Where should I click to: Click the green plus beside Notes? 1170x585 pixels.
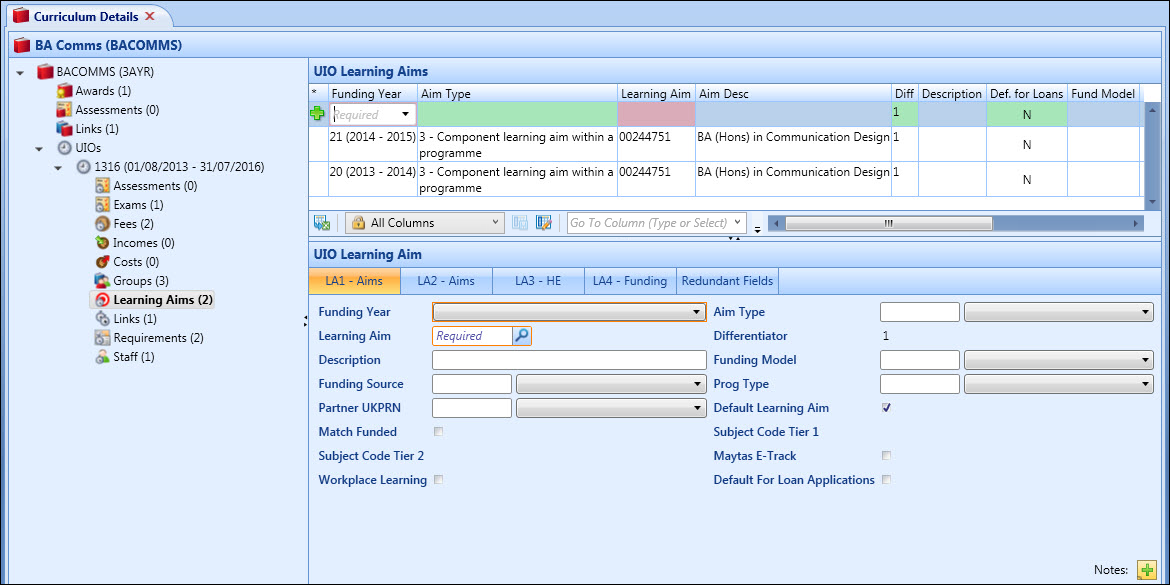(x=1145, y=568)
